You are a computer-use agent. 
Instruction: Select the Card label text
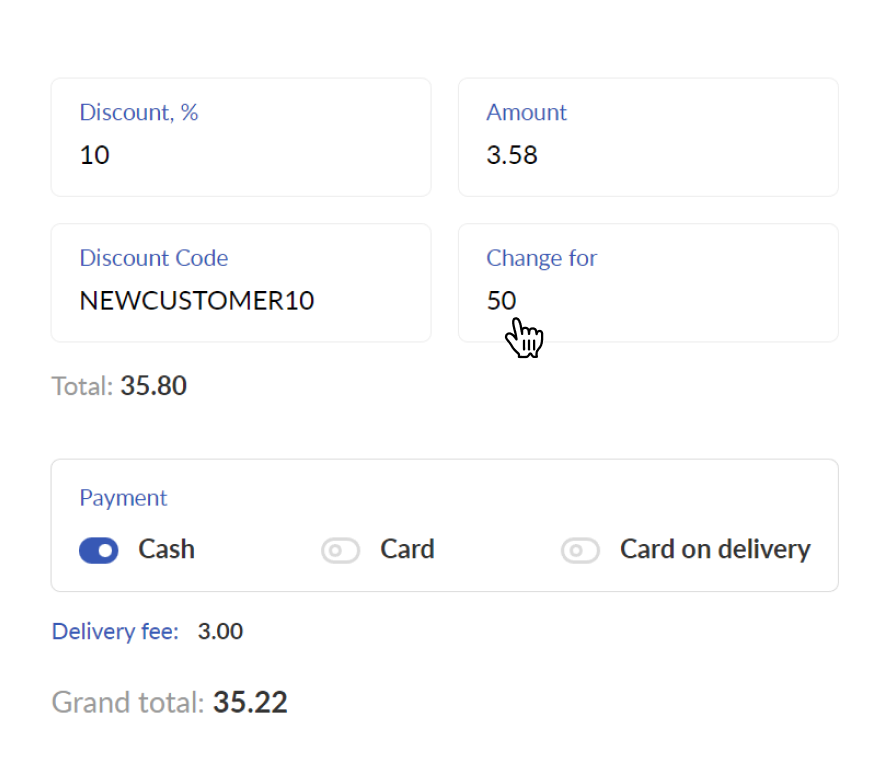tap(407, 549)
